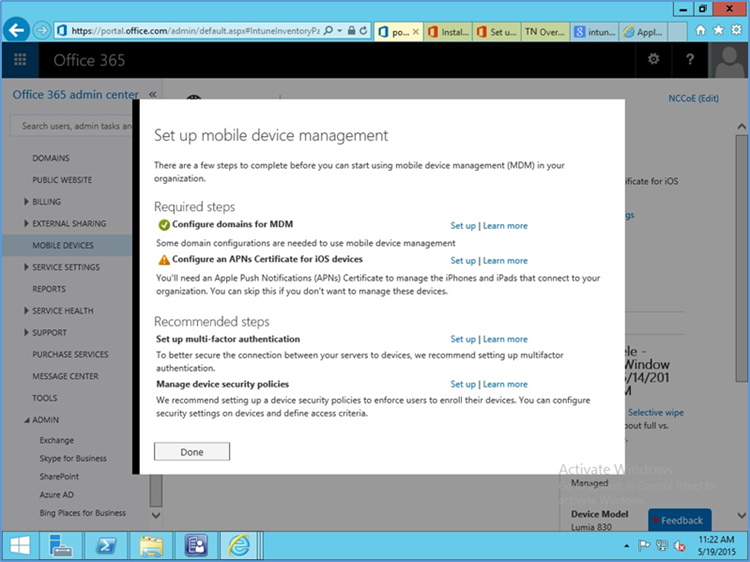Click the NCCoE (Edit) link
Screen dimensions: 750x562
[x=693, y=99]
